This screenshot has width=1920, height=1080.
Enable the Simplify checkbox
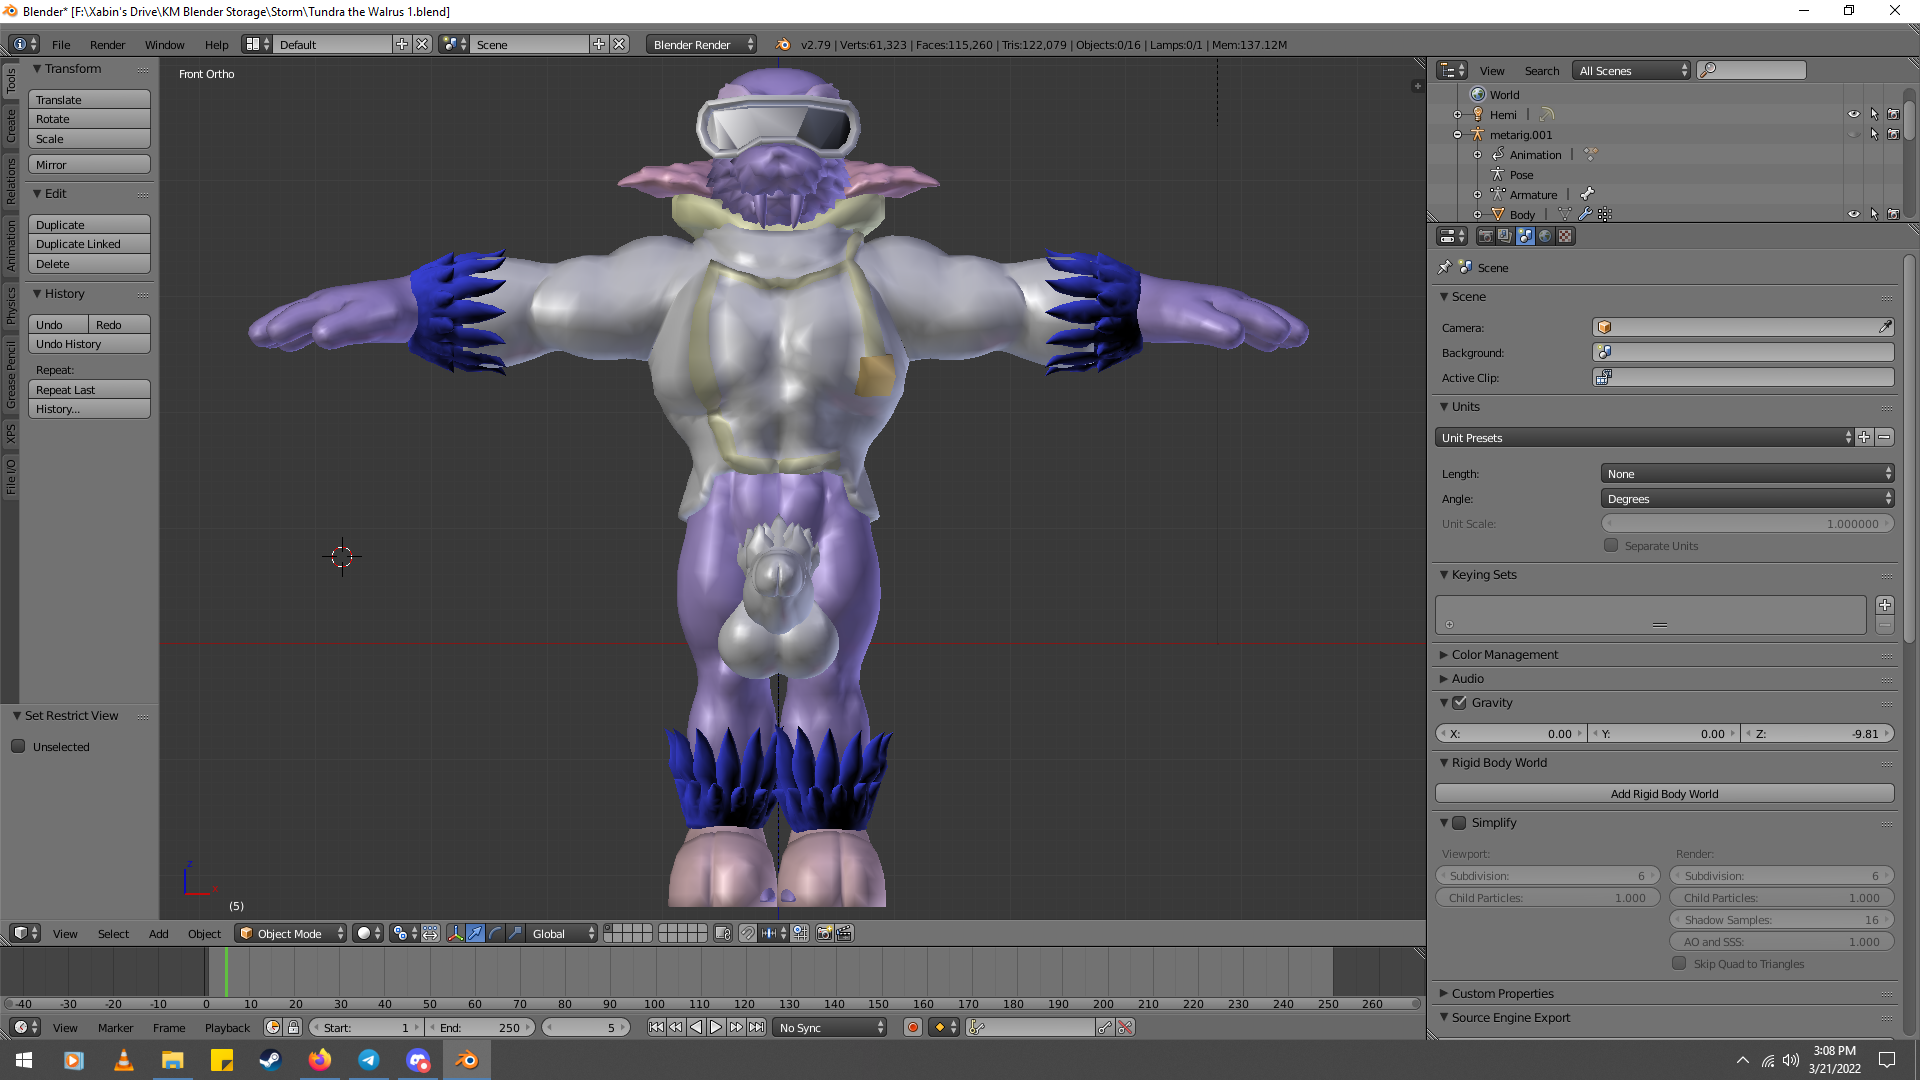click(x=1460, y=823)
